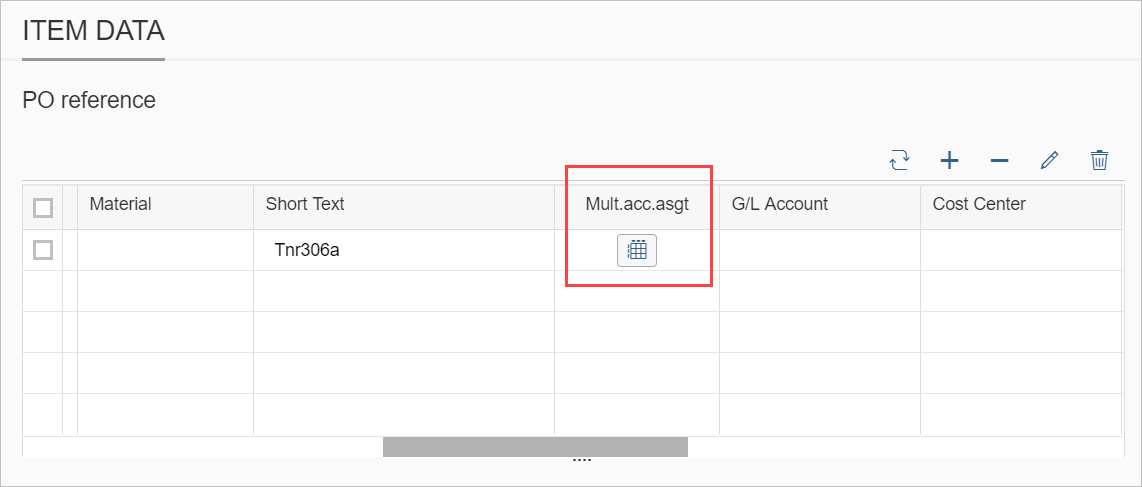Click the pencil edit icon

pos(1049,160)
